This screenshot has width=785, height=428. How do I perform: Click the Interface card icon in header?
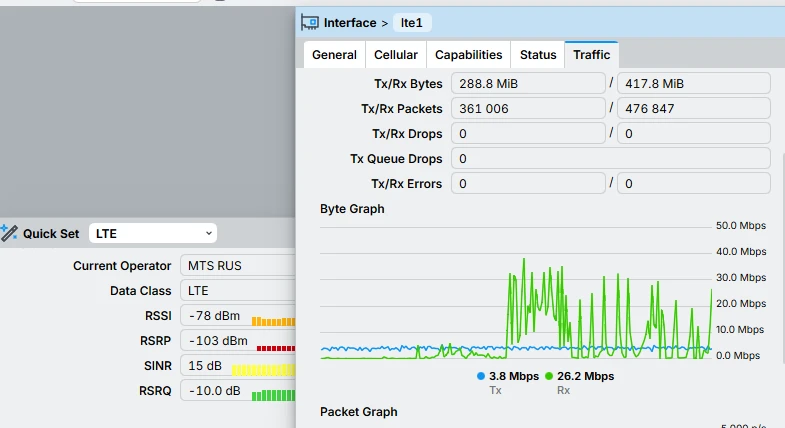pyautogui.click(x=309, y=23)
